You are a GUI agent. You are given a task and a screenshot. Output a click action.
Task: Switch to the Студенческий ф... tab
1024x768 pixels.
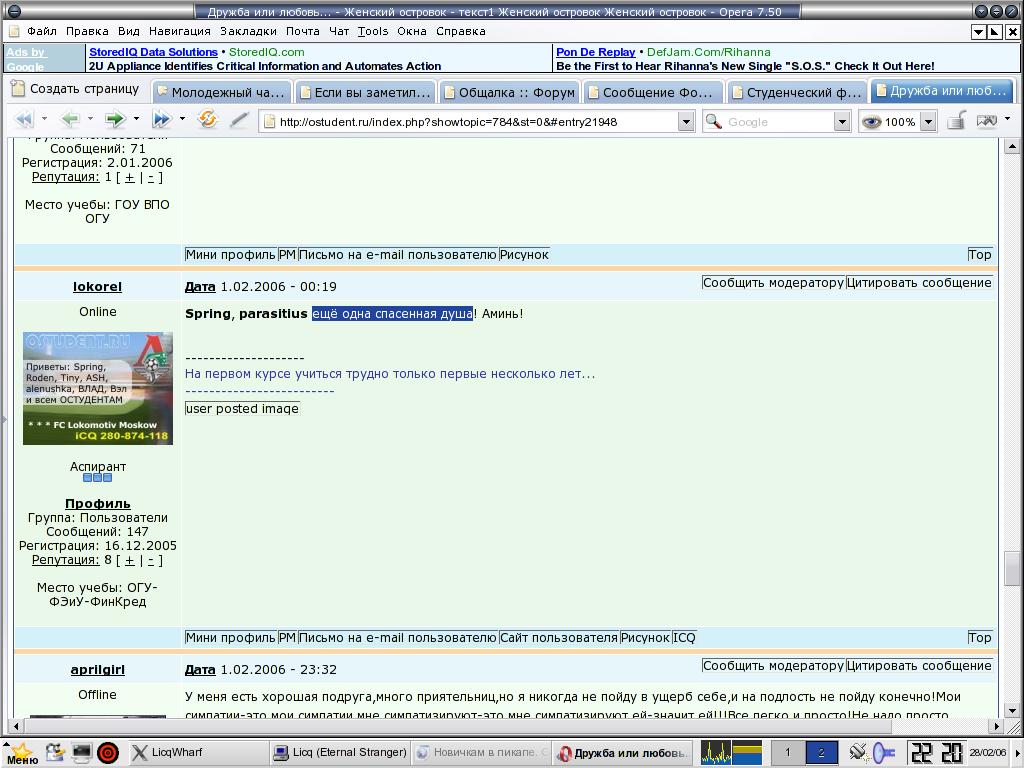tap(797, 92)
